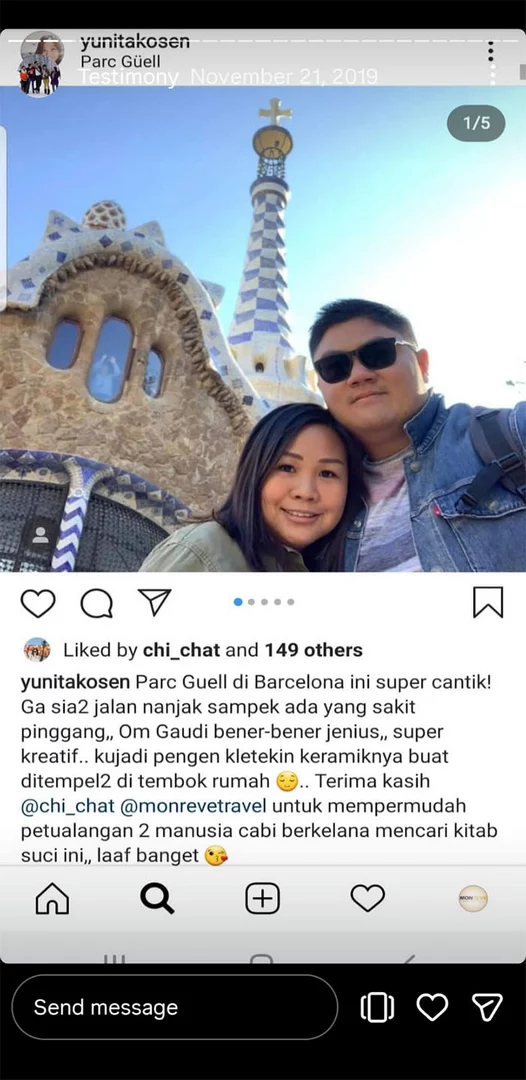
Task: Open story options three-dot menu
Action: 491,62
